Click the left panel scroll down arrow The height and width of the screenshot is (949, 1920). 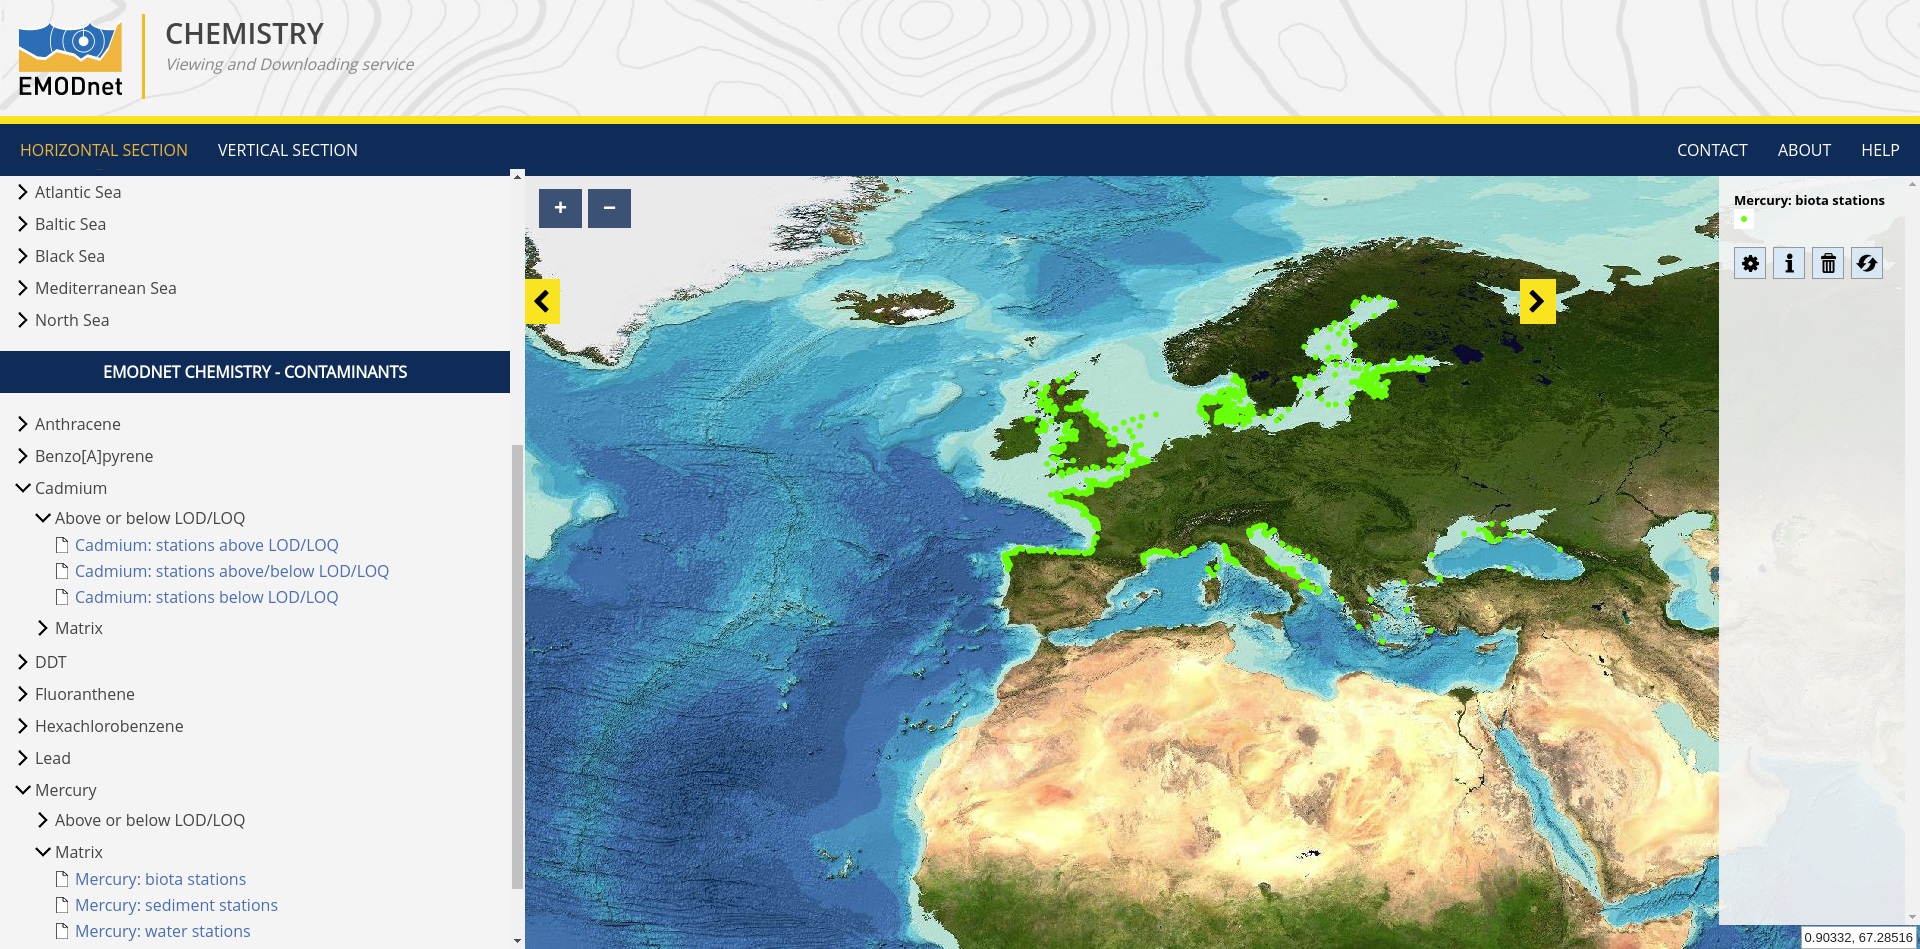click(517, 941)
